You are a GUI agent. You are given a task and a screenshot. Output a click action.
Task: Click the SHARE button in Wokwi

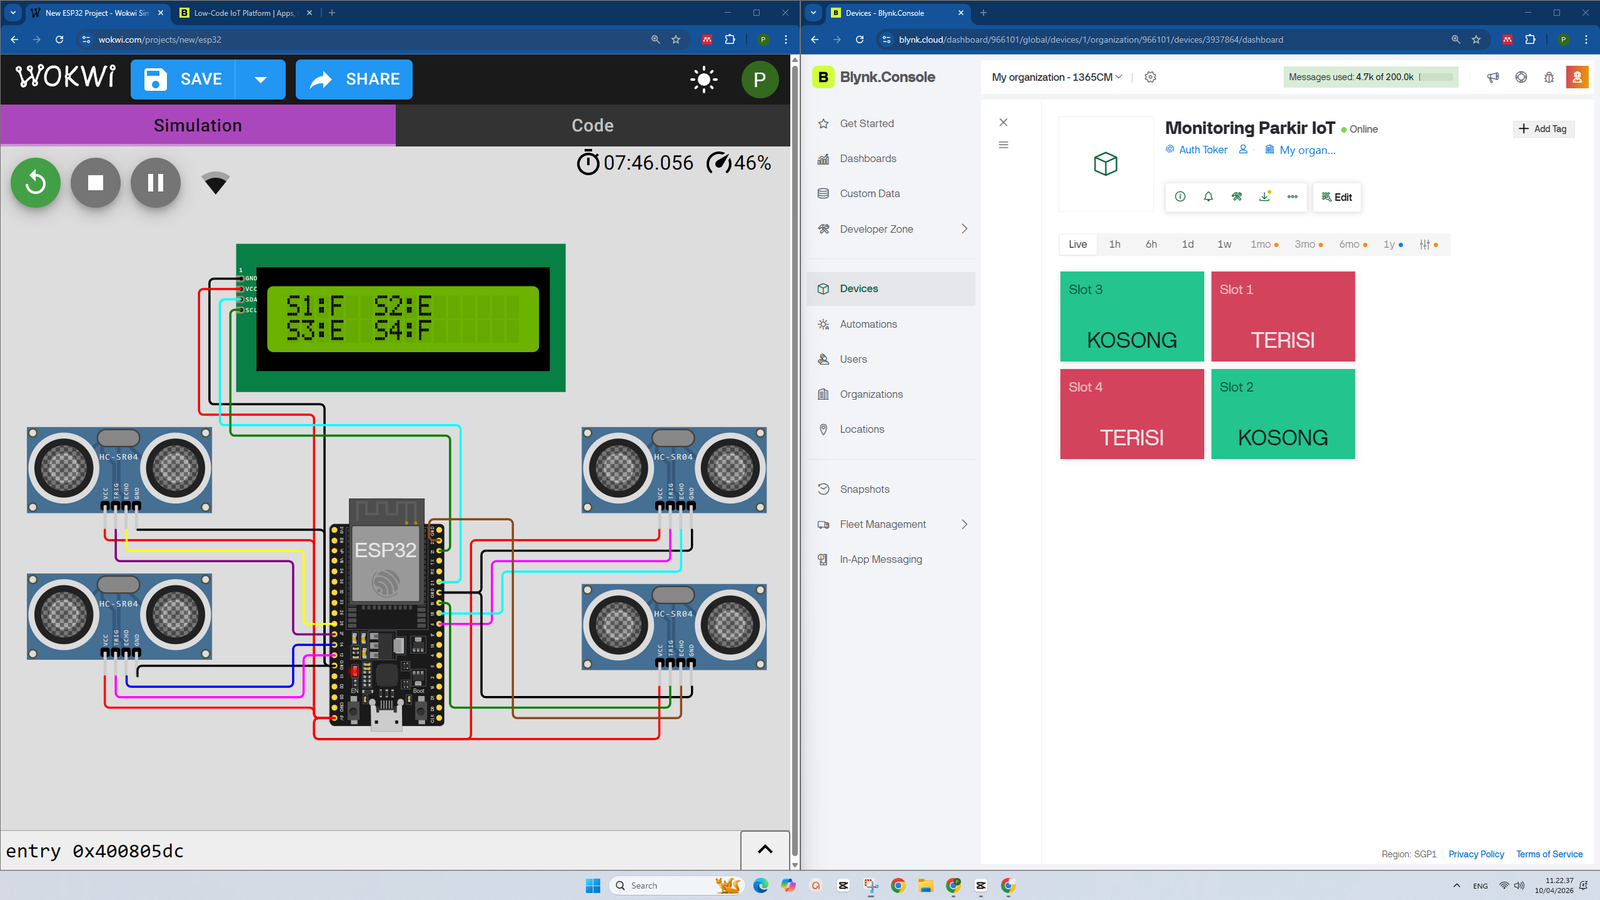[354, 79]
